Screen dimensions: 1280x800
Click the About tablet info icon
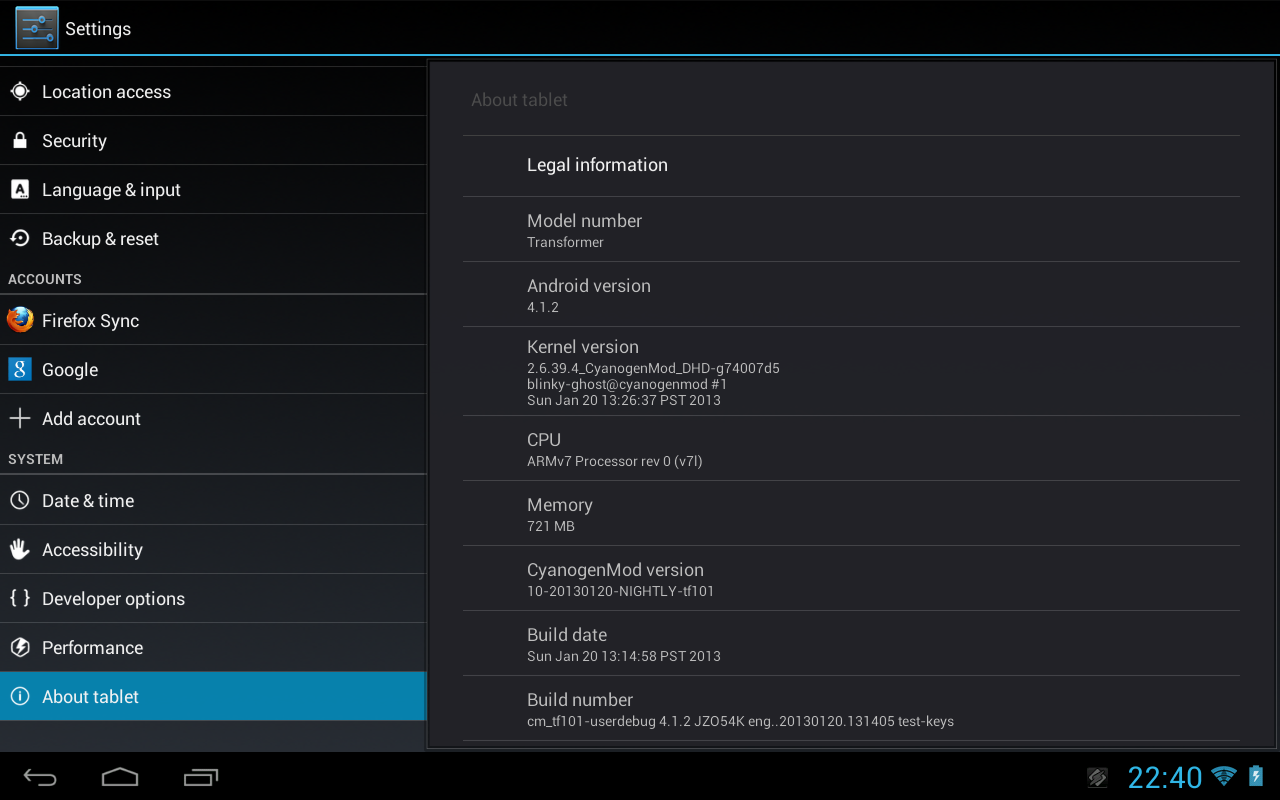click(20, 696)
